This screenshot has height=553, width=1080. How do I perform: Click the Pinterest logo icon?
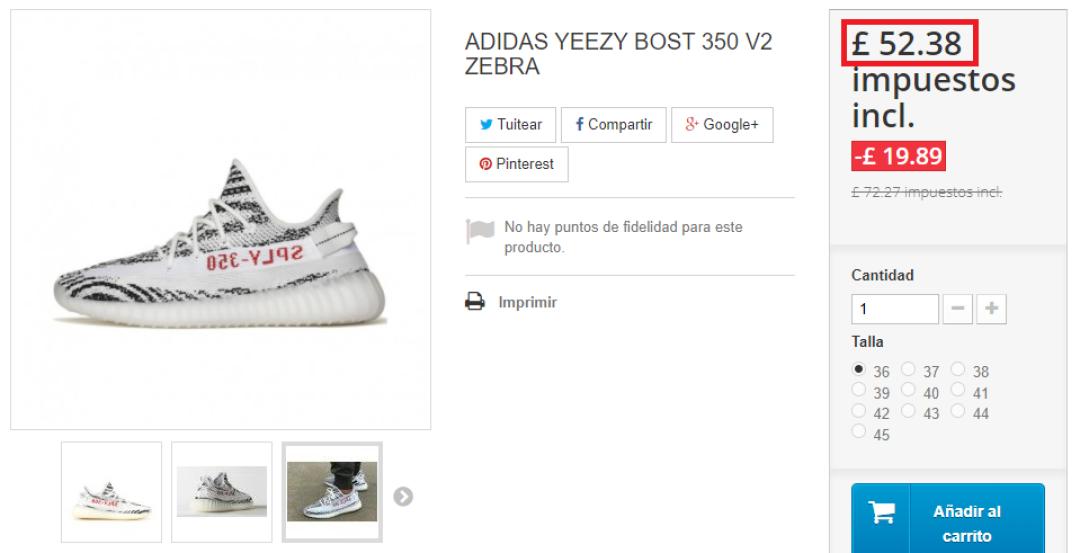(x=486, y=164)
